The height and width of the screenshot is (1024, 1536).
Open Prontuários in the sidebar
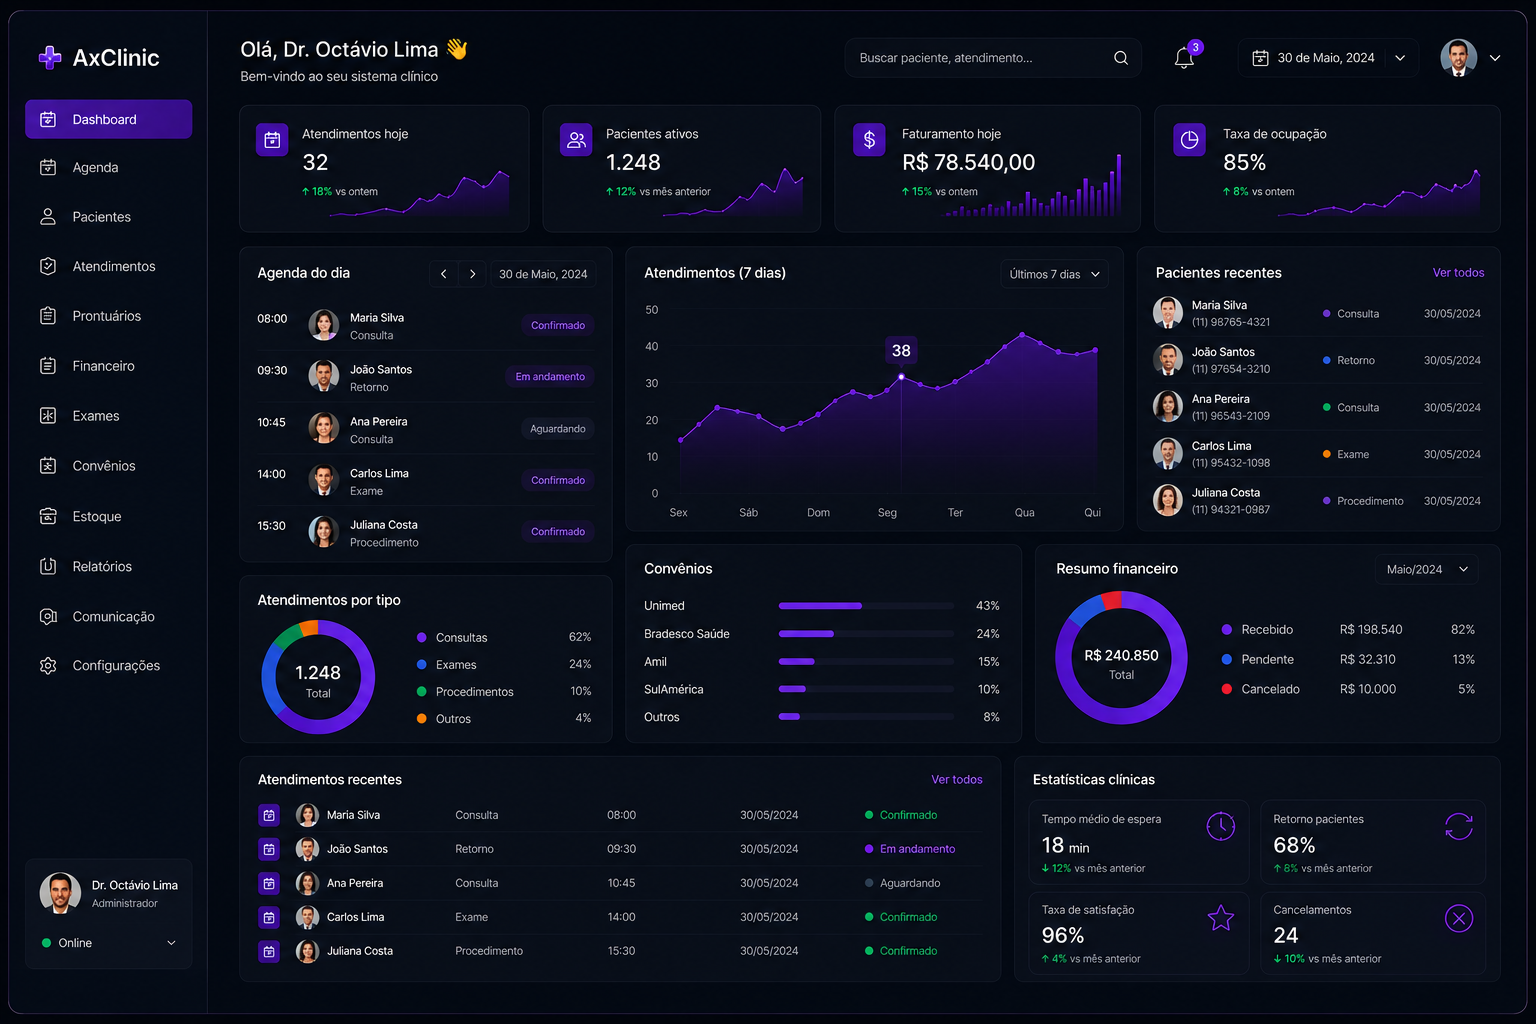[108, 316]
